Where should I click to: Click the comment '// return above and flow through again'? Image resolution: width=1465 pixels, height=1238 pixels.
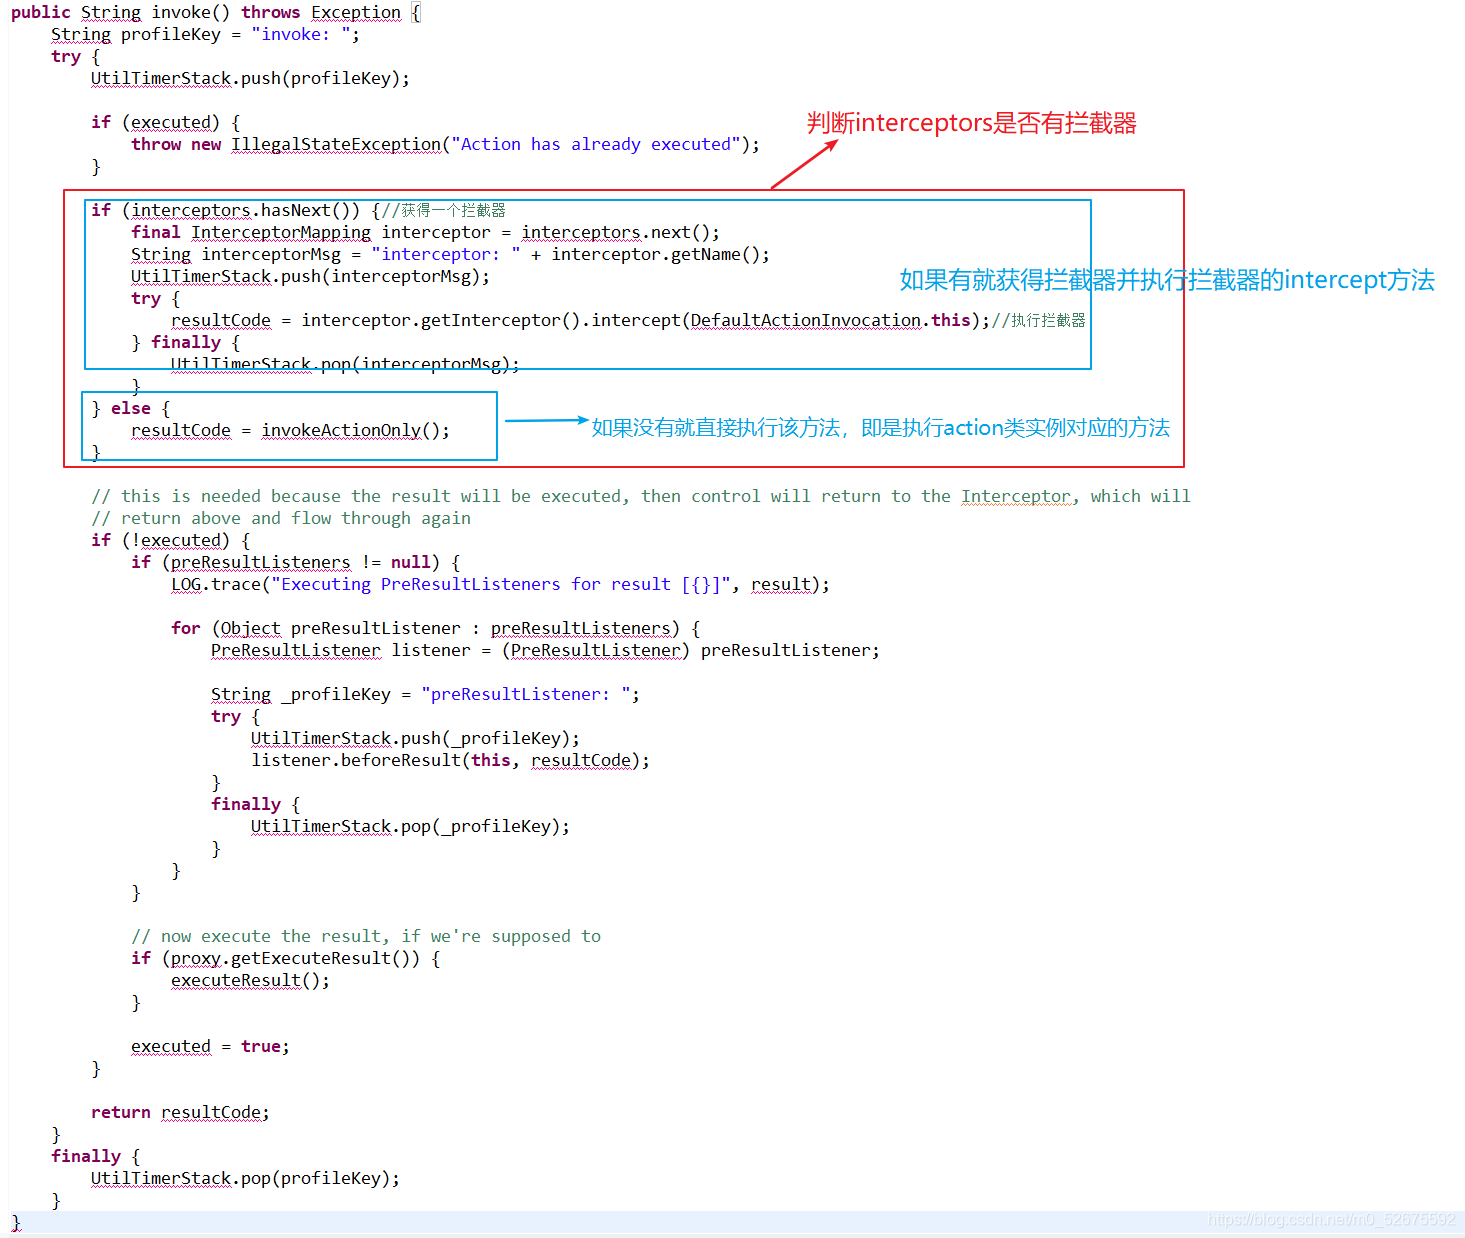(281, 518)
